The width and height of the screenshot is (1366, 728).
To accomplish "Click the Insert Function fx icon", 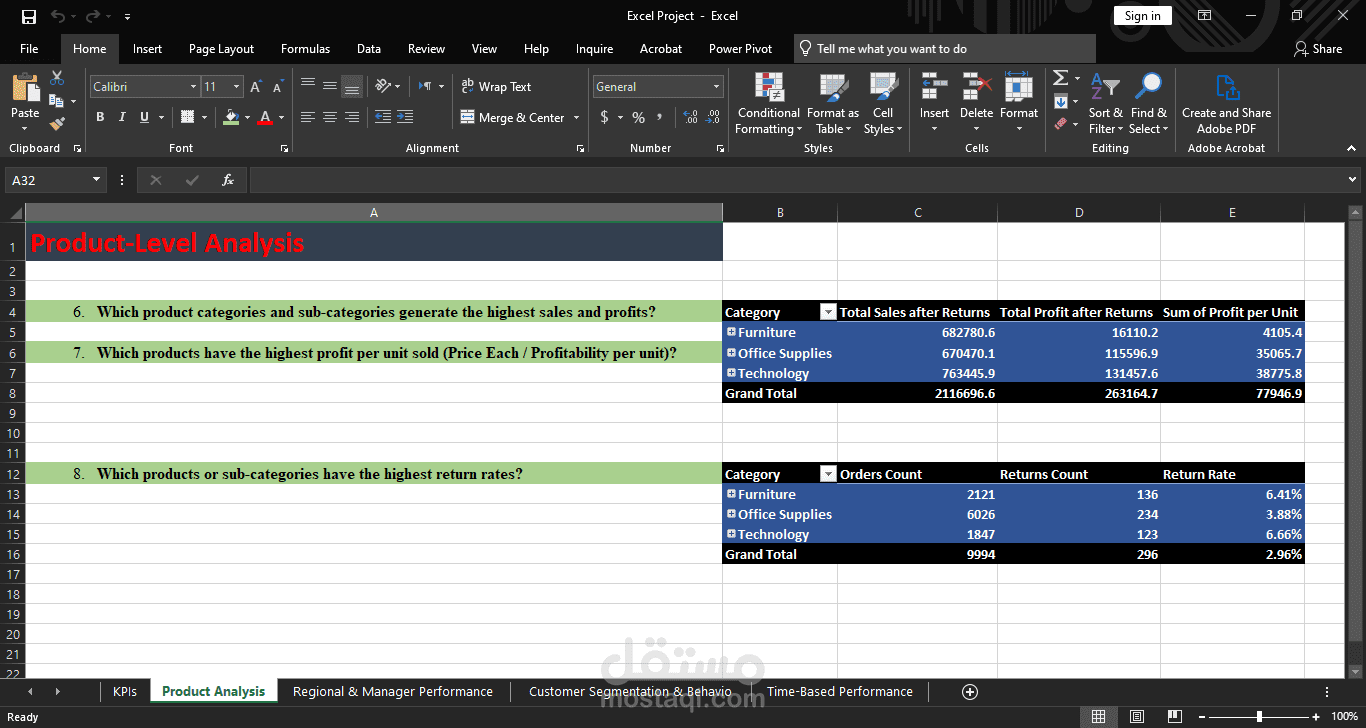I will (228, 180).
